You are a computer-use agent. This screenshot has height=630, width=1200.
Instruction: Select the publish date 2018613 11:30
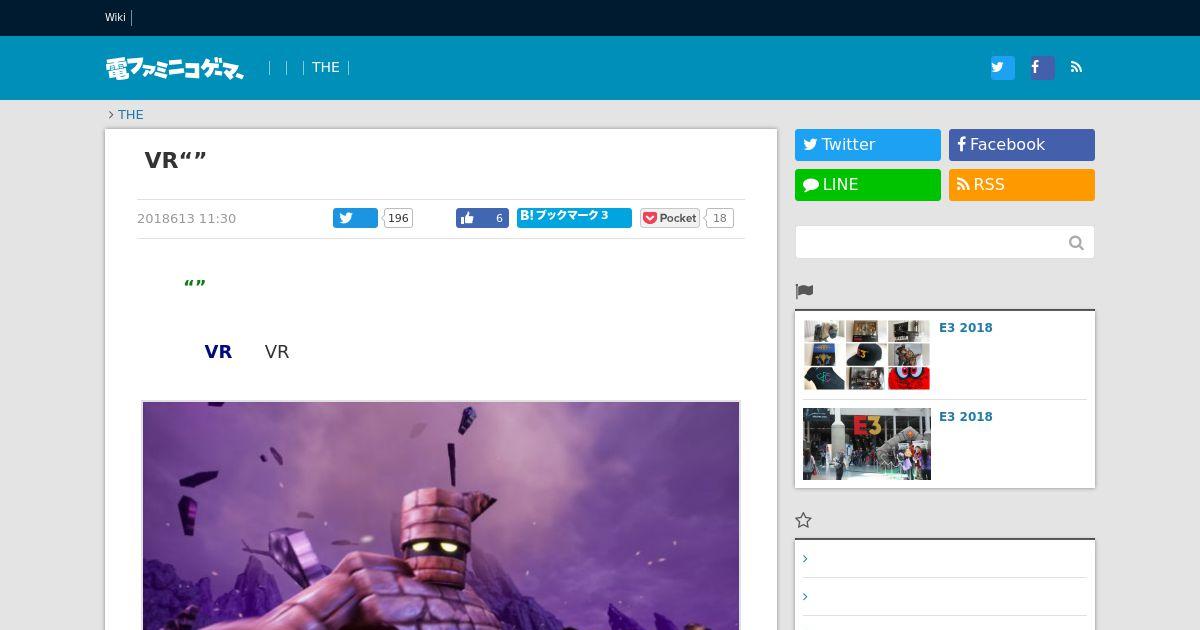click(186, 219)
